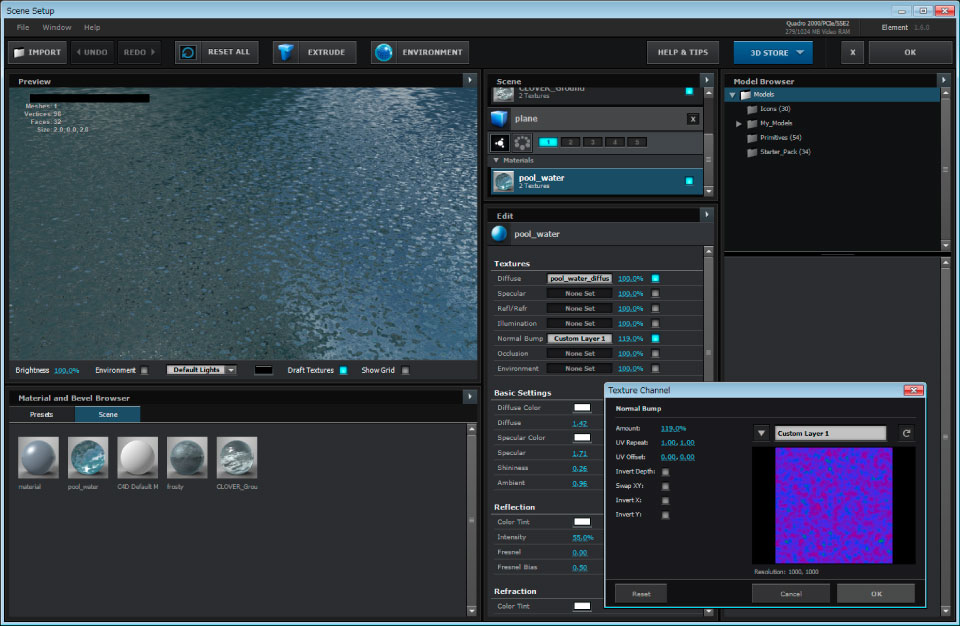Click the Extrude funnel icon
The image size is (960, 626).
tap(286, 52)
